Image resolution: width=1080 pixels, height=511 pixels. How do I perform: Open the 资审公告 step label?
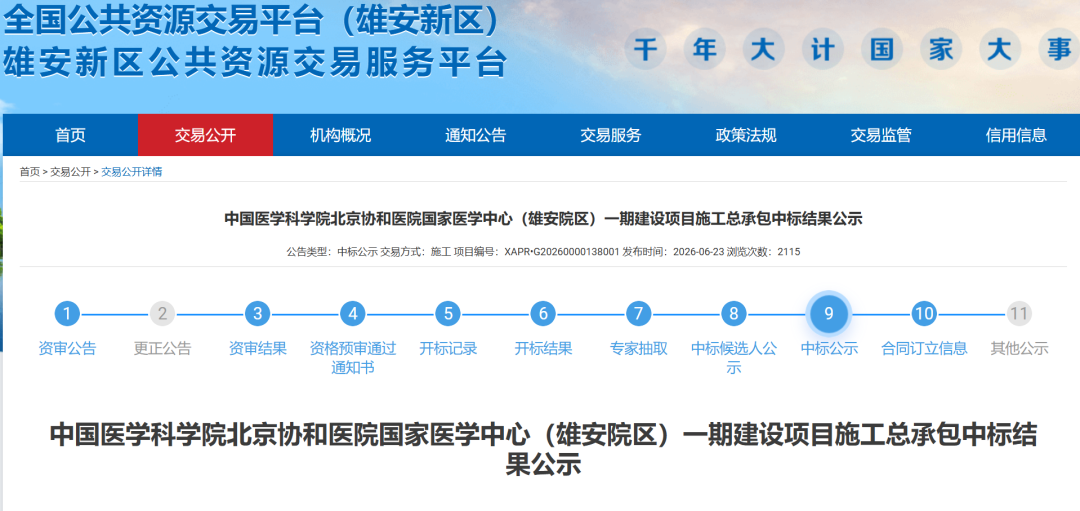point(67,348)
